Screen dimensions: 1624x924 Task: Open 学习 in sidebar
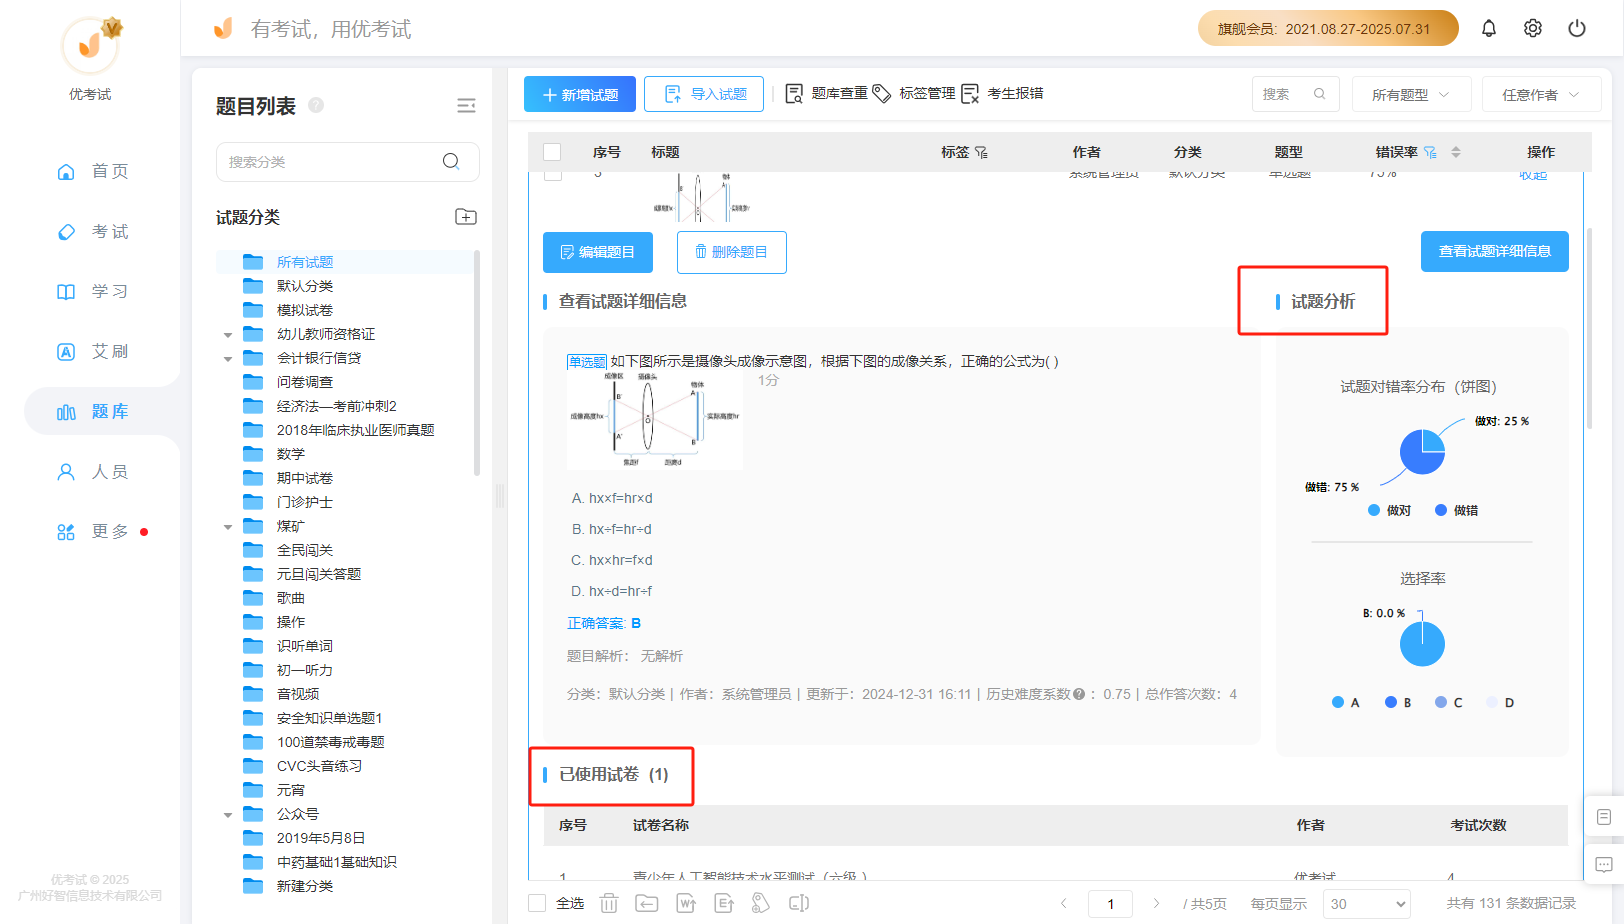(x=92, y=291)
